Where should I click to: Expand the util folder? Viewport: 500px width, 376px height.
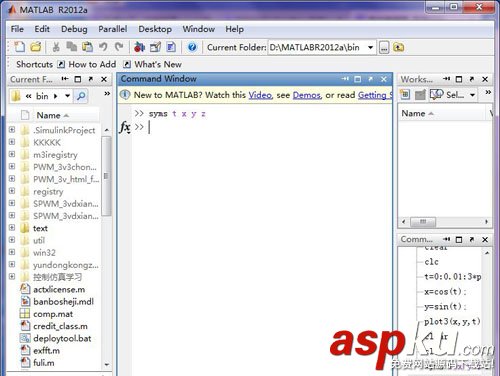tap(12, 240)
